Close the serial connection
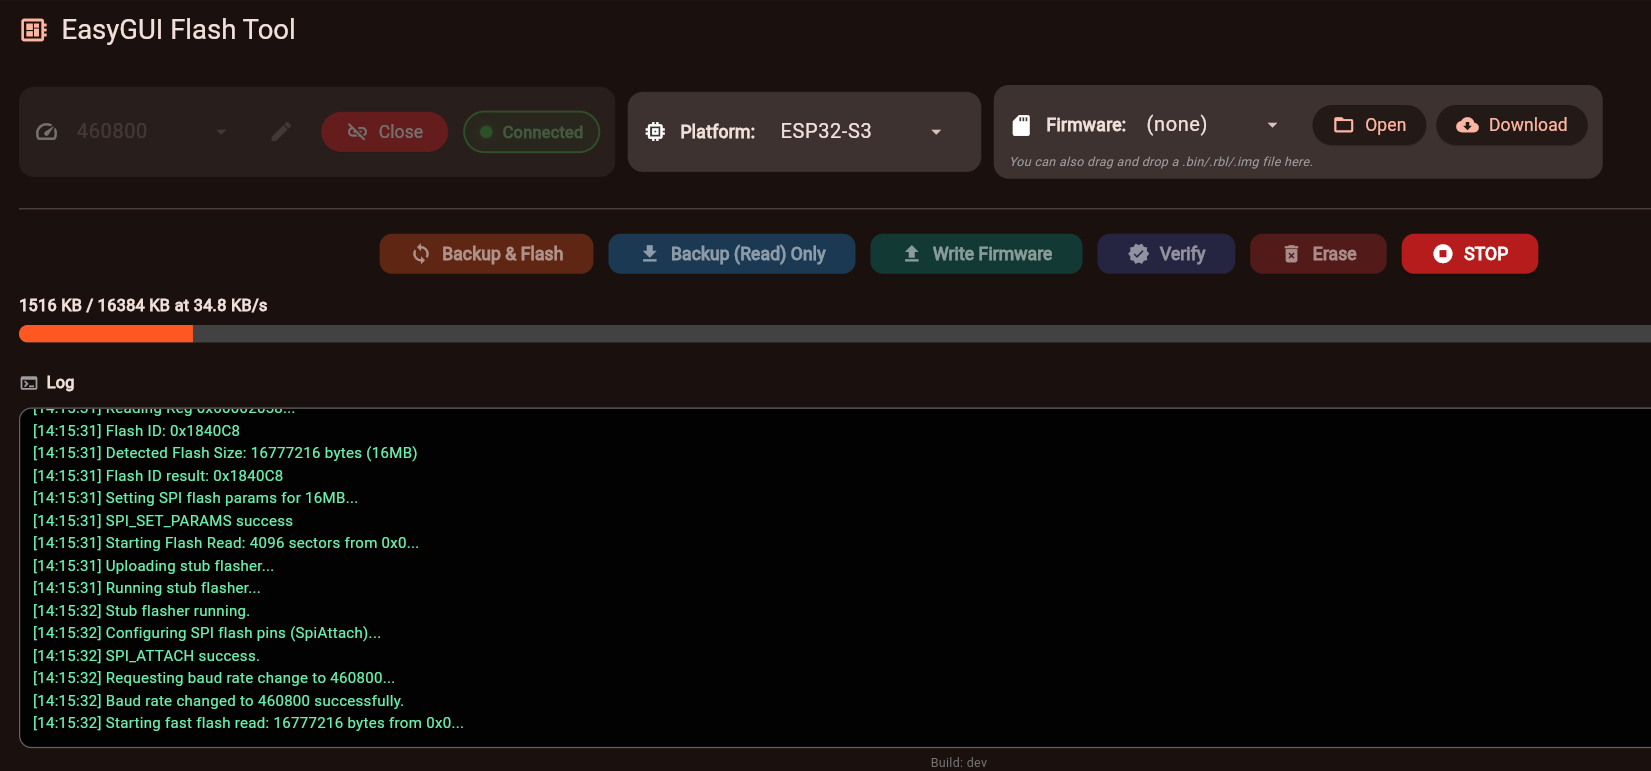This screenshot has width=1651, height=771. [385, 132]
